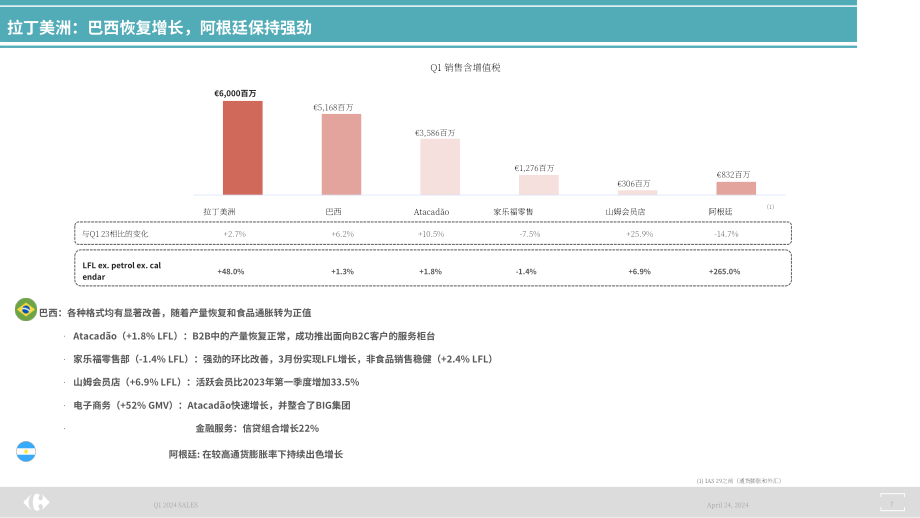Click the +25.9% change value
Image resolution: width=920 pixels, height=518 pixels.
(640, 234)
